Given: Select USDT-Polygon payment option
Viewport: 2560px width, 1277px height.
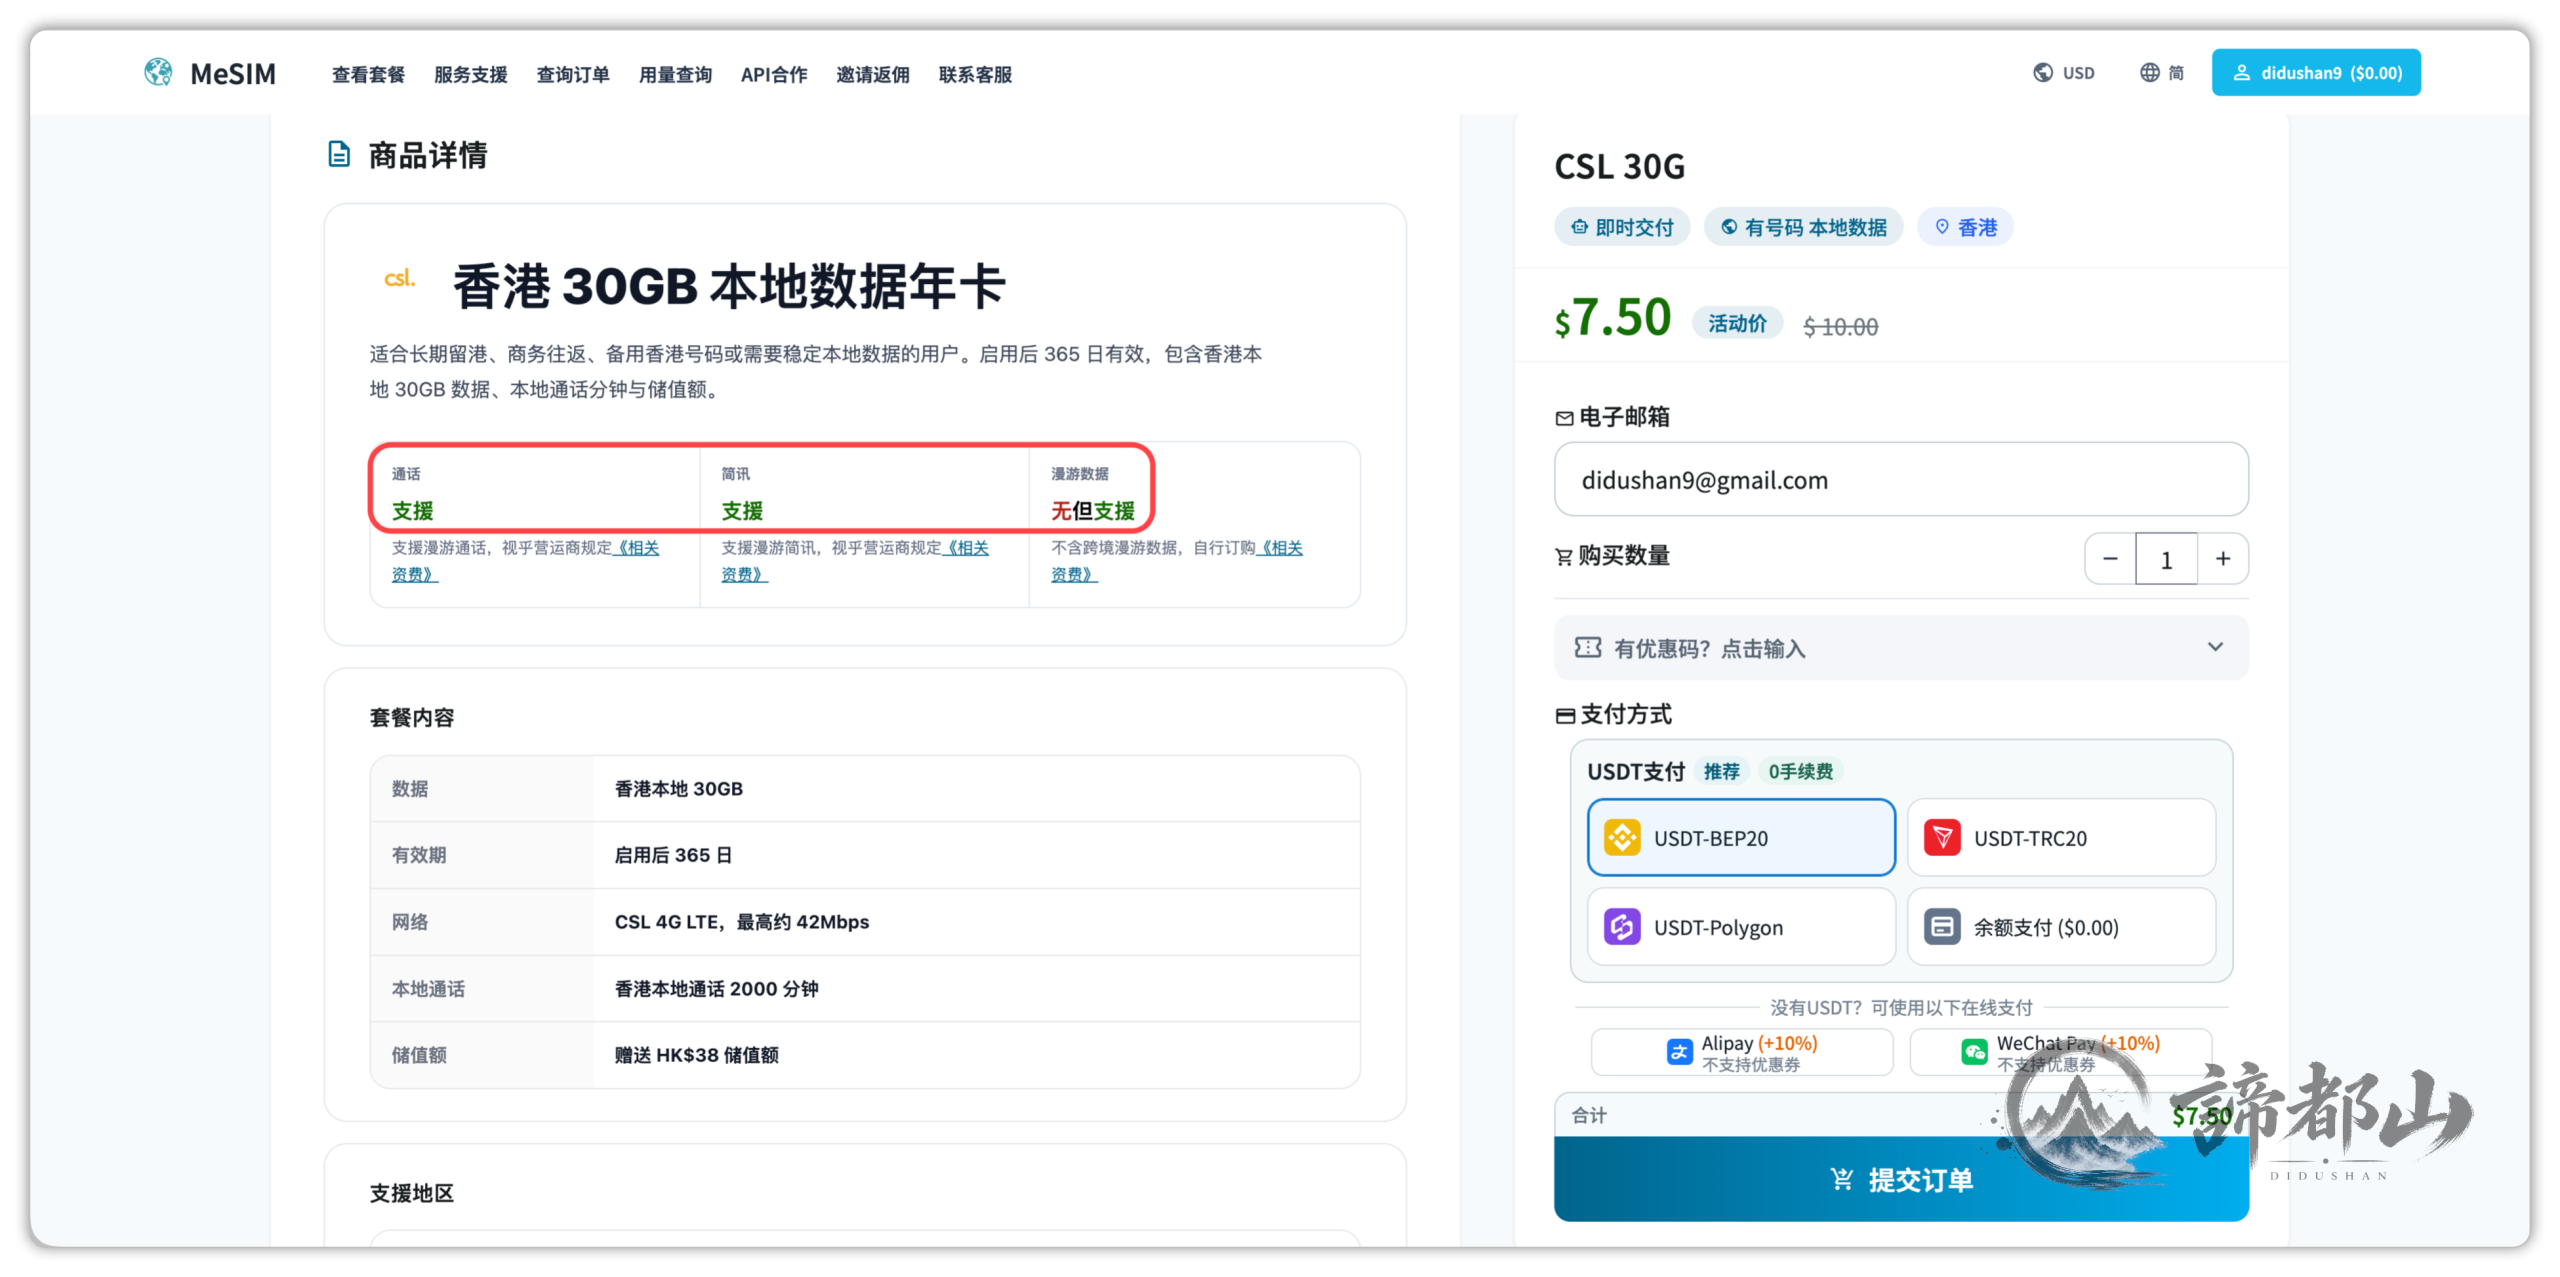Looking at the screenshot, I should pyautogui.click(x=1741, y=927).
